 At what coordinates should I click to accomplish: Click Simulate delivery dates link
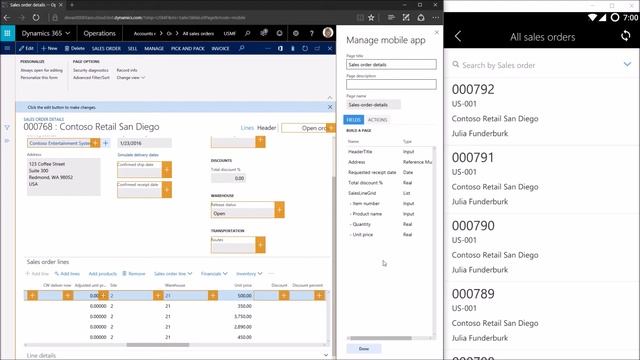pos(138,155)
